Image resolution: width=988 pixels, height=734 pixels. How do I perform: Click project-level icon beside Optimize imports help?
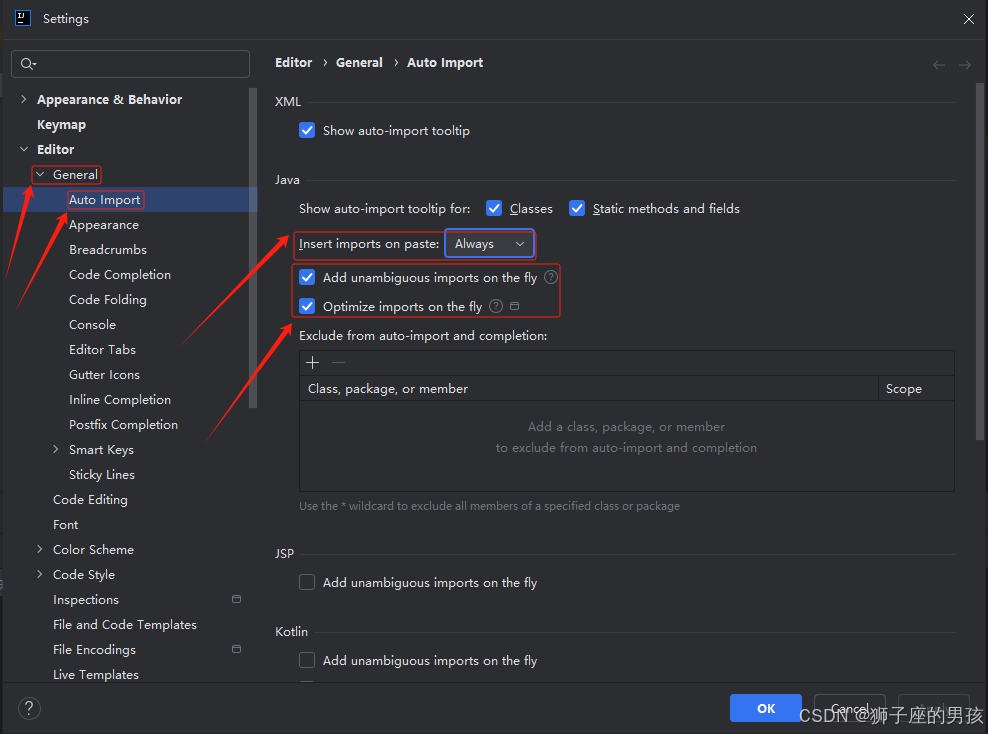(x=514, y=306)
